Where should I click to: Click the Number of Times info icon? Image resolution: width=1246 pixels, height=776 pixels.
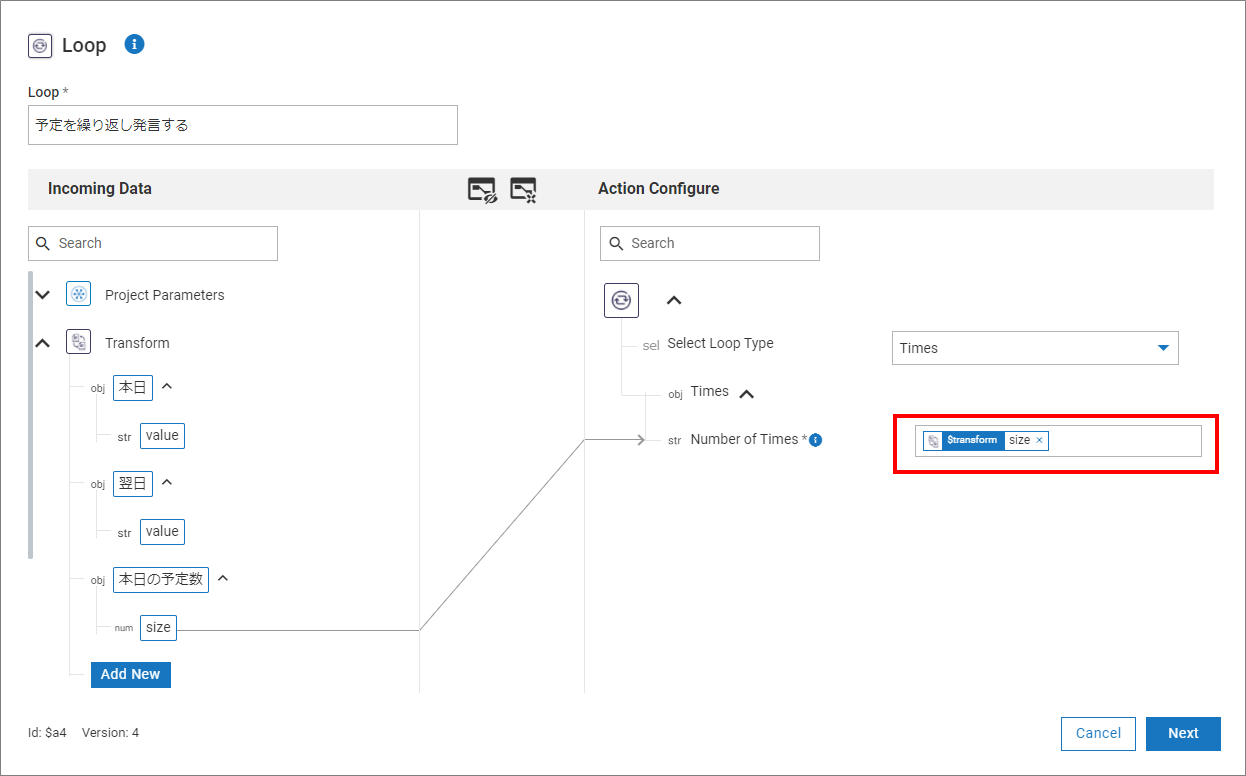pos(815,440)
